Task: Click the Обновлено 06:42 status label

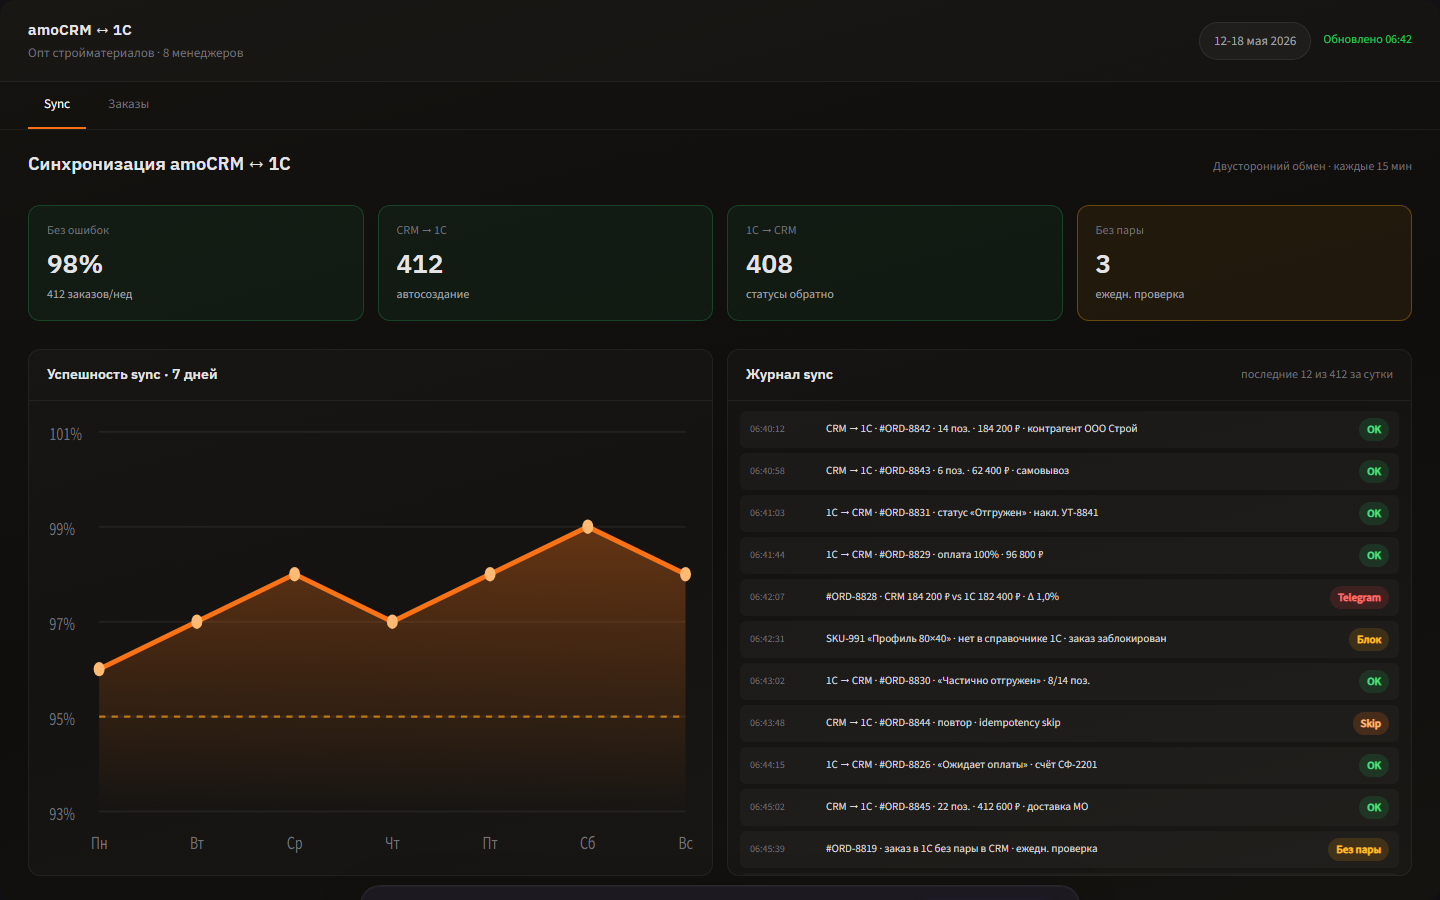Action: point(1367,40)
